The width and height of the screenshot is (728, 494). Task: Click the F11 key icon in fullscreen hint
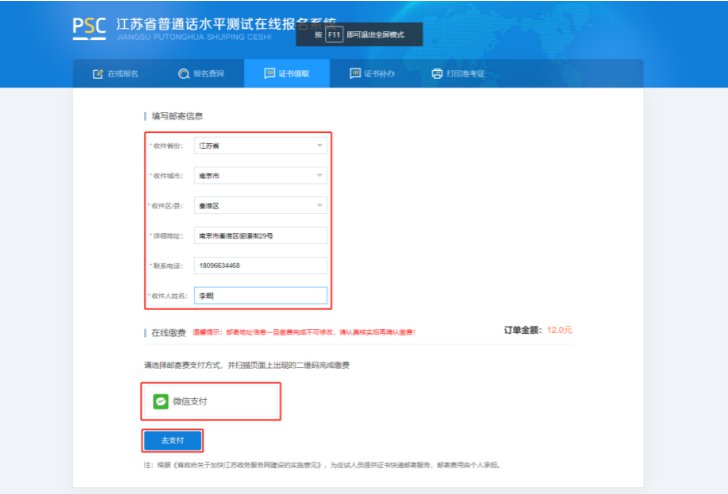(x=334, y=35)
